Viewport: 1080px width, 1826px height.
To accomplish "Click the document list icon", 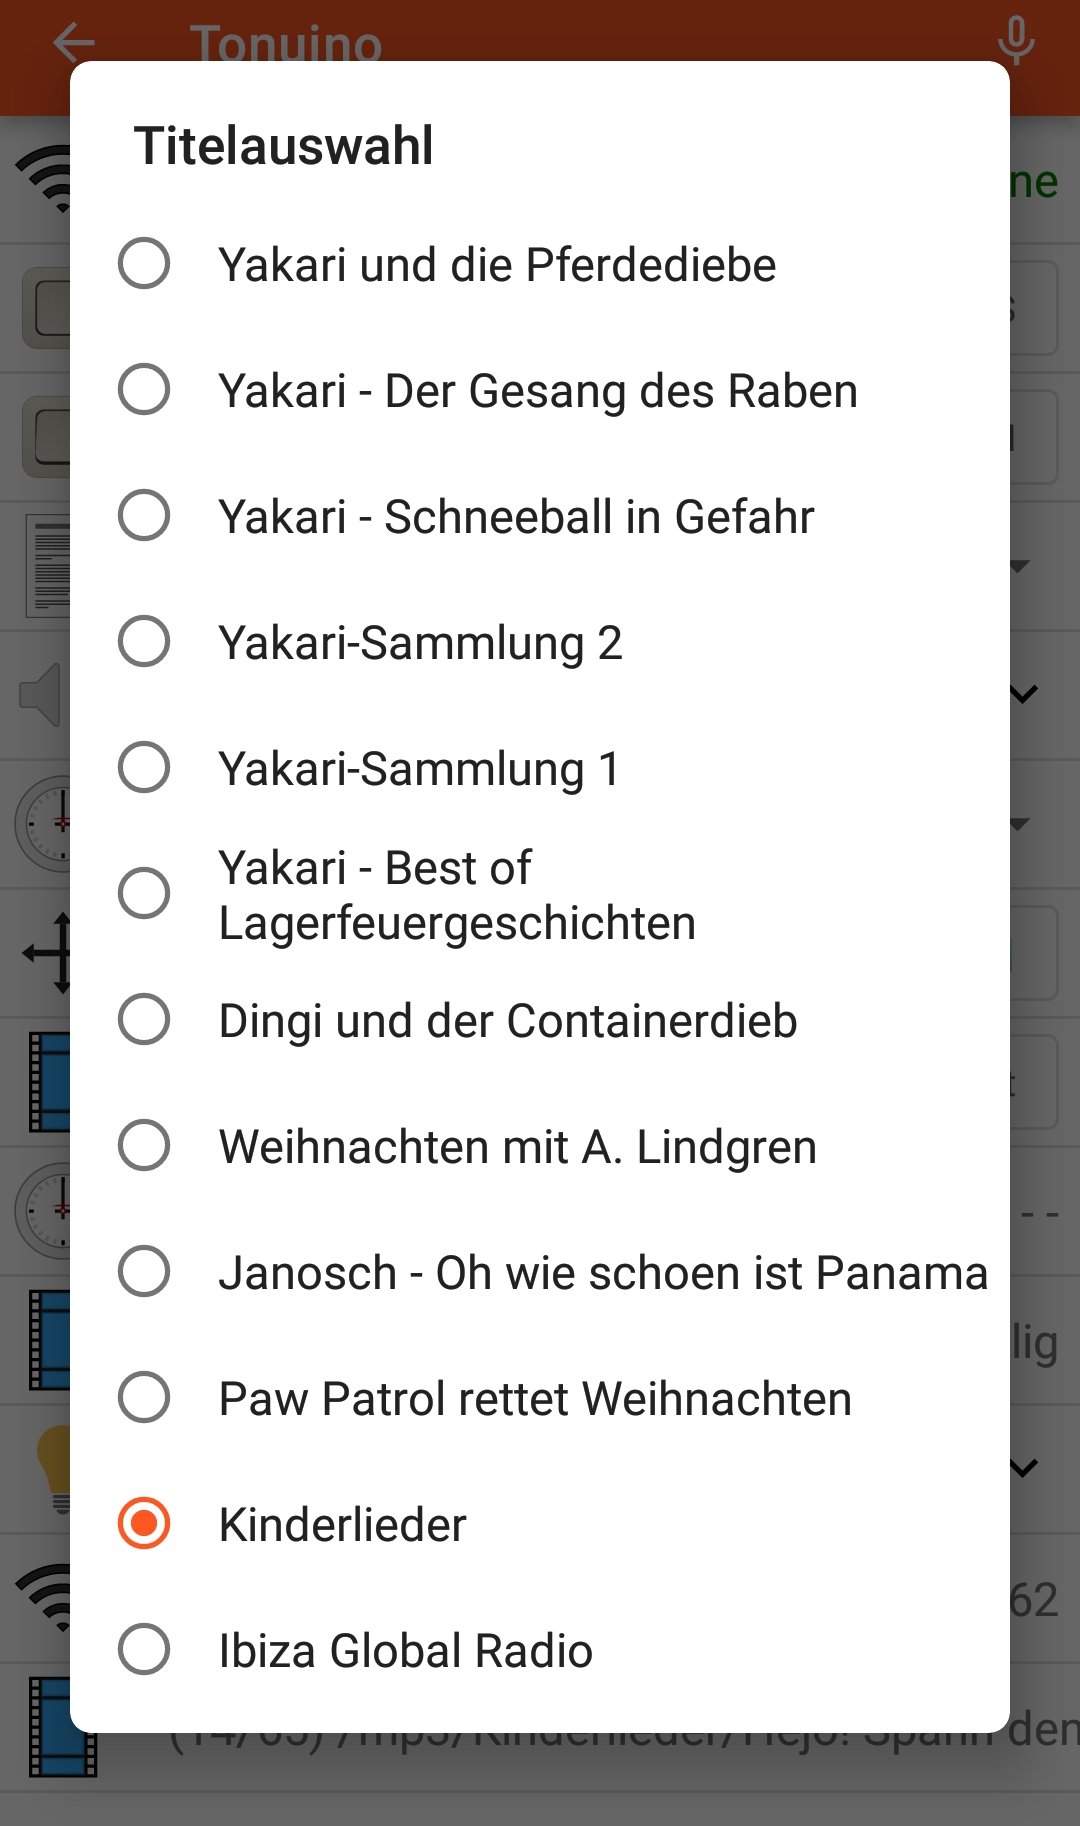I will (x=48, y=566).
